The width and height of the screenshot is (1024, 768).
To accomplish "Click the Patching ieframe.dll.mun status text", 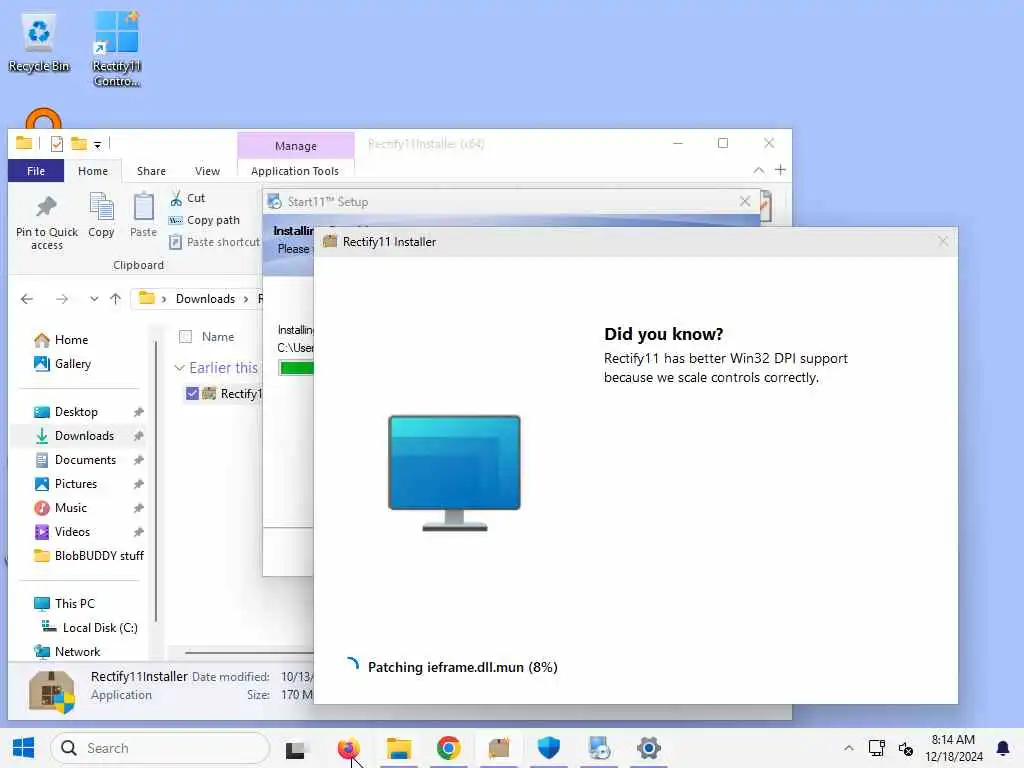I will pos(462,667).
